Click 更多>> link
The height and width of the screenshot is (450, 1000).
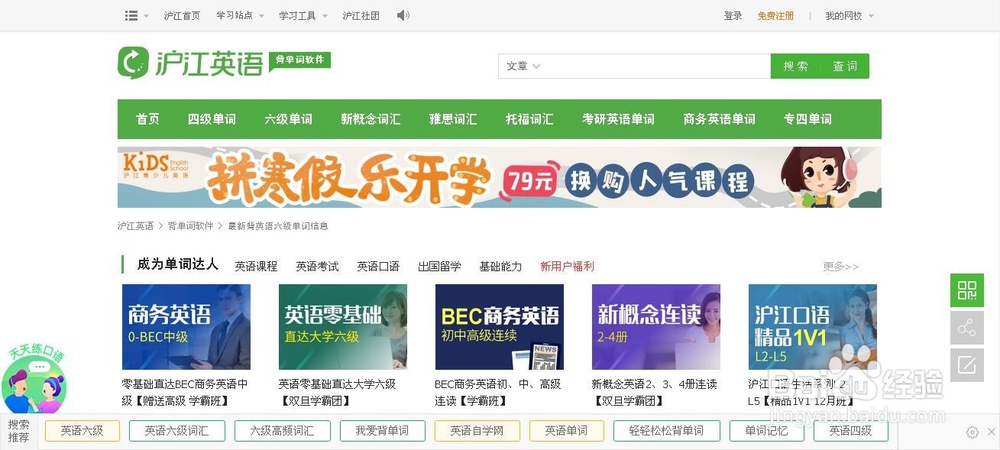(x=841, y=266)
